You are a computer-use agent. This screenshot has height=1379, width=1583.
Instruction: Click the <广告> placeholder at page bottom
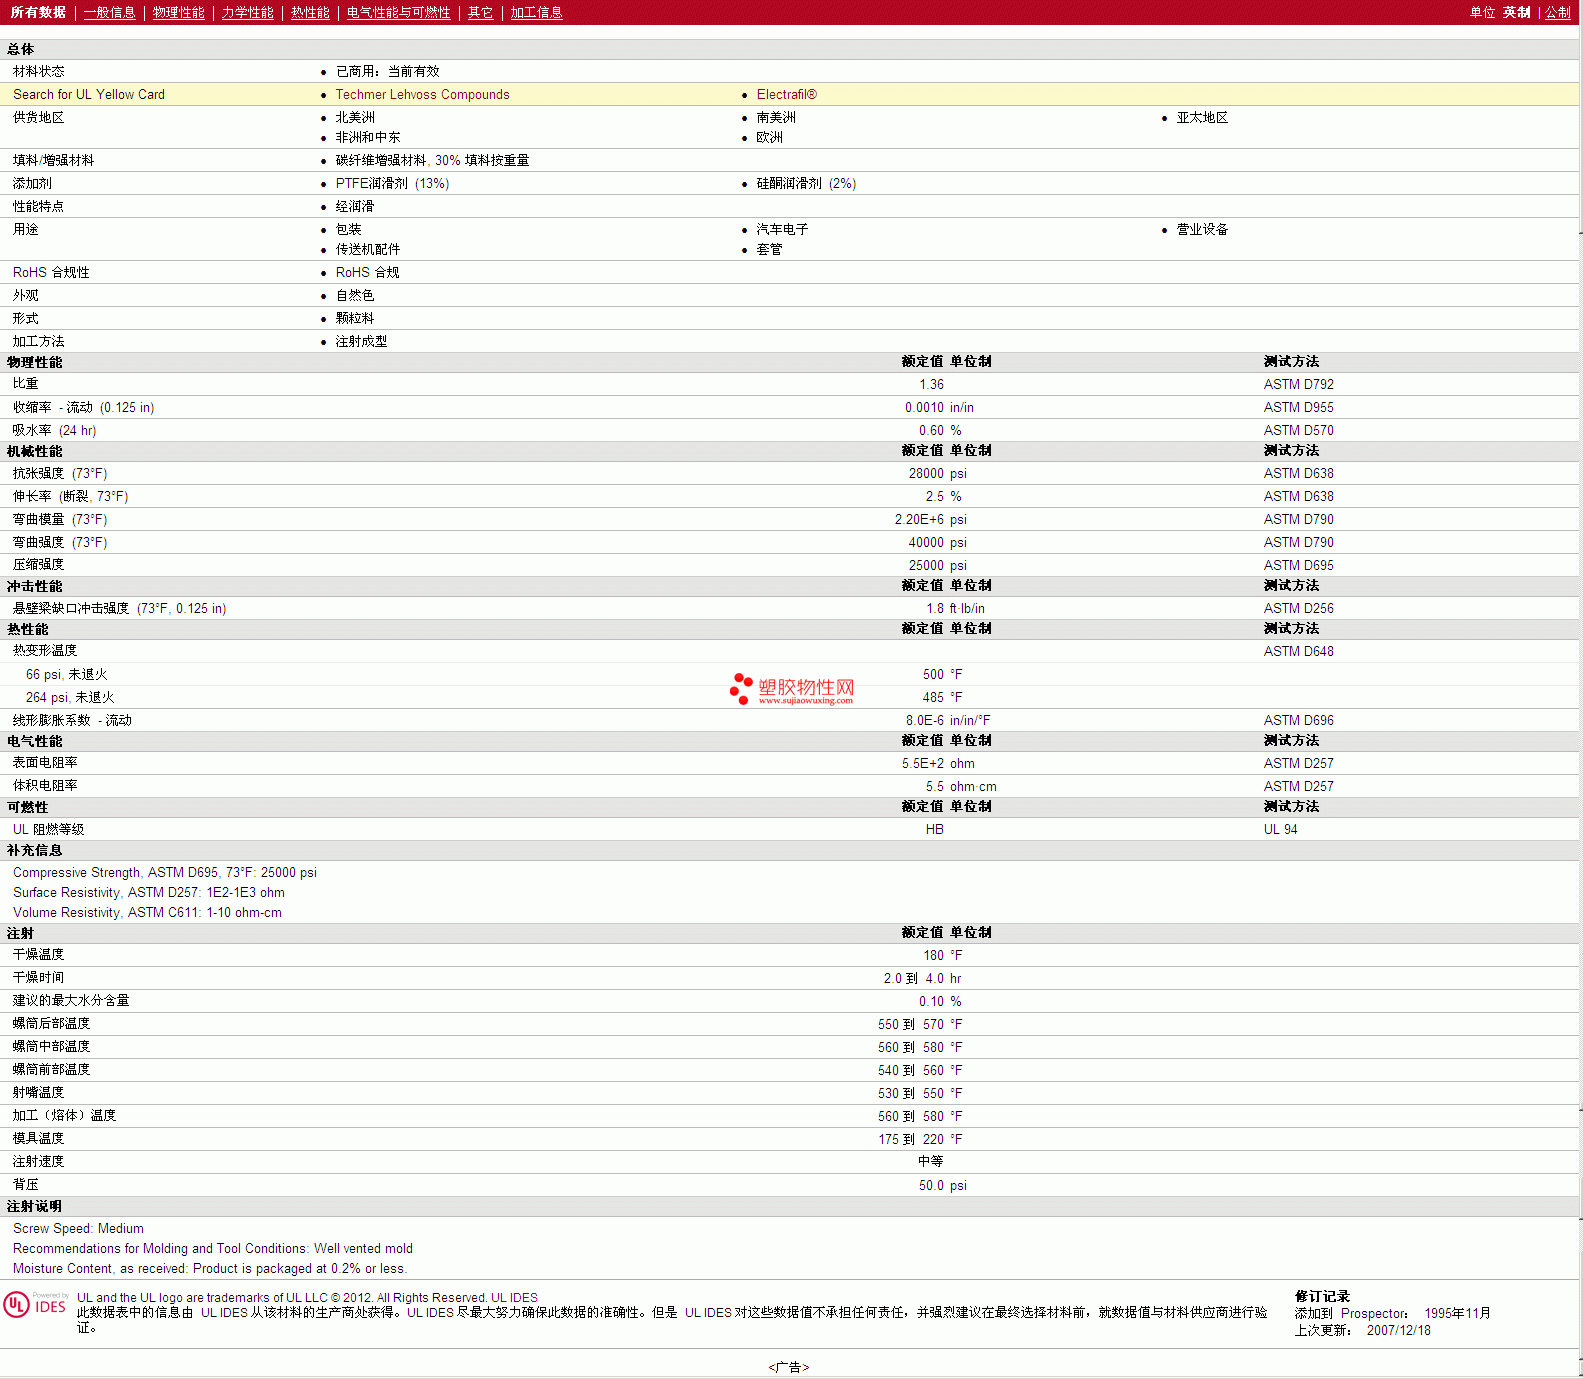[789, 1367]
